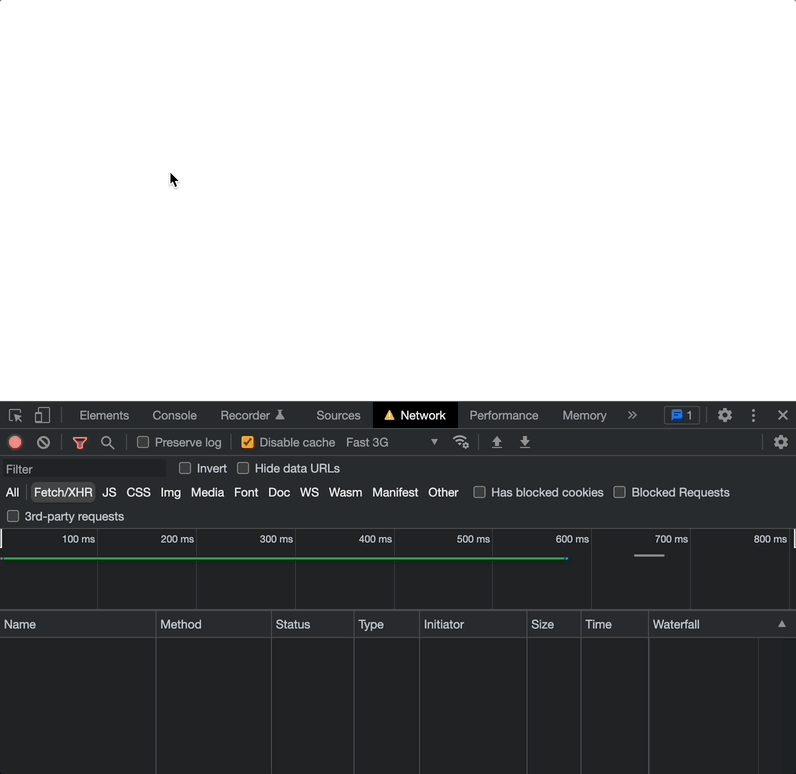Import HAR file with upload arrow
The image size is (796, 774).
[497, 442]
